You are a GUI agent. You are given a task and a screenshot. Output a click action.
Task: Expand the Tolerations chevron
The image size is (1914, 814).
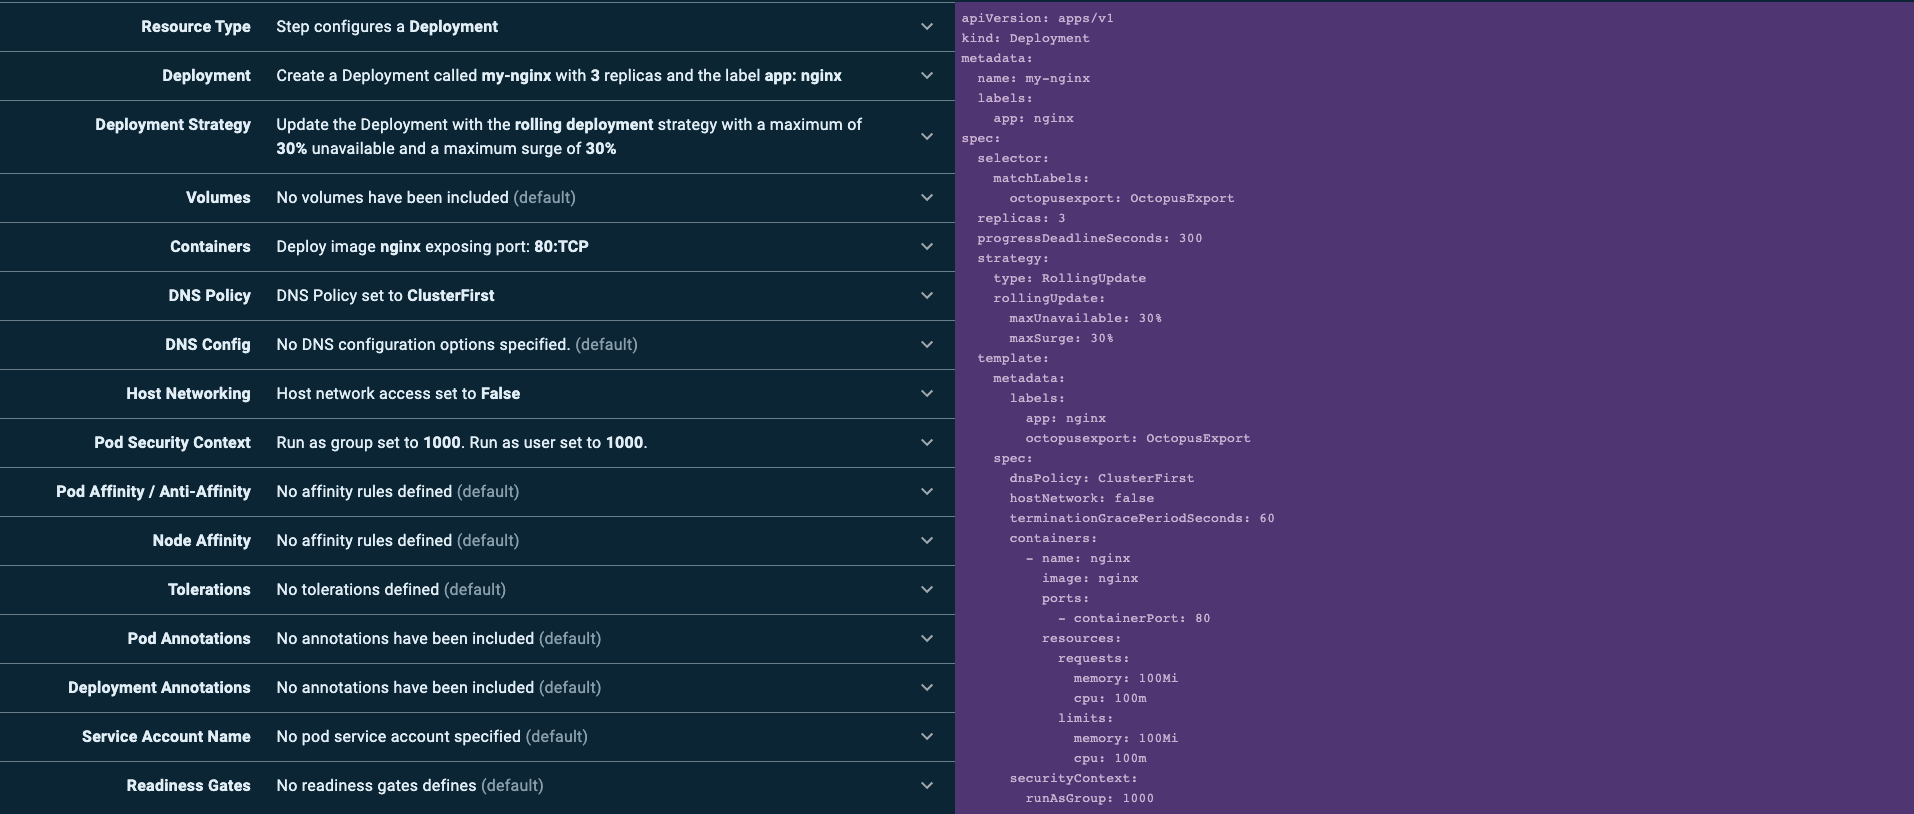pyautogui.click(x=927, y=590)
